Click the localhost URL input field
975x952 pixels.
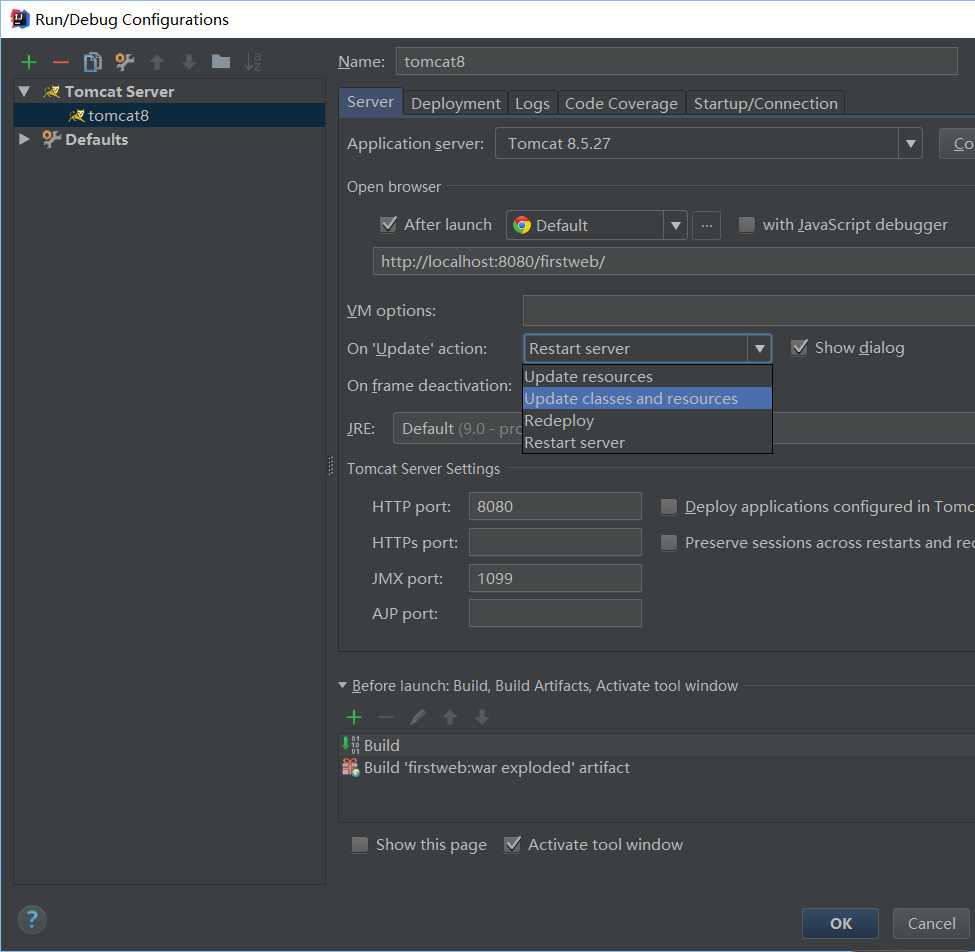click(x=674, y=261)
